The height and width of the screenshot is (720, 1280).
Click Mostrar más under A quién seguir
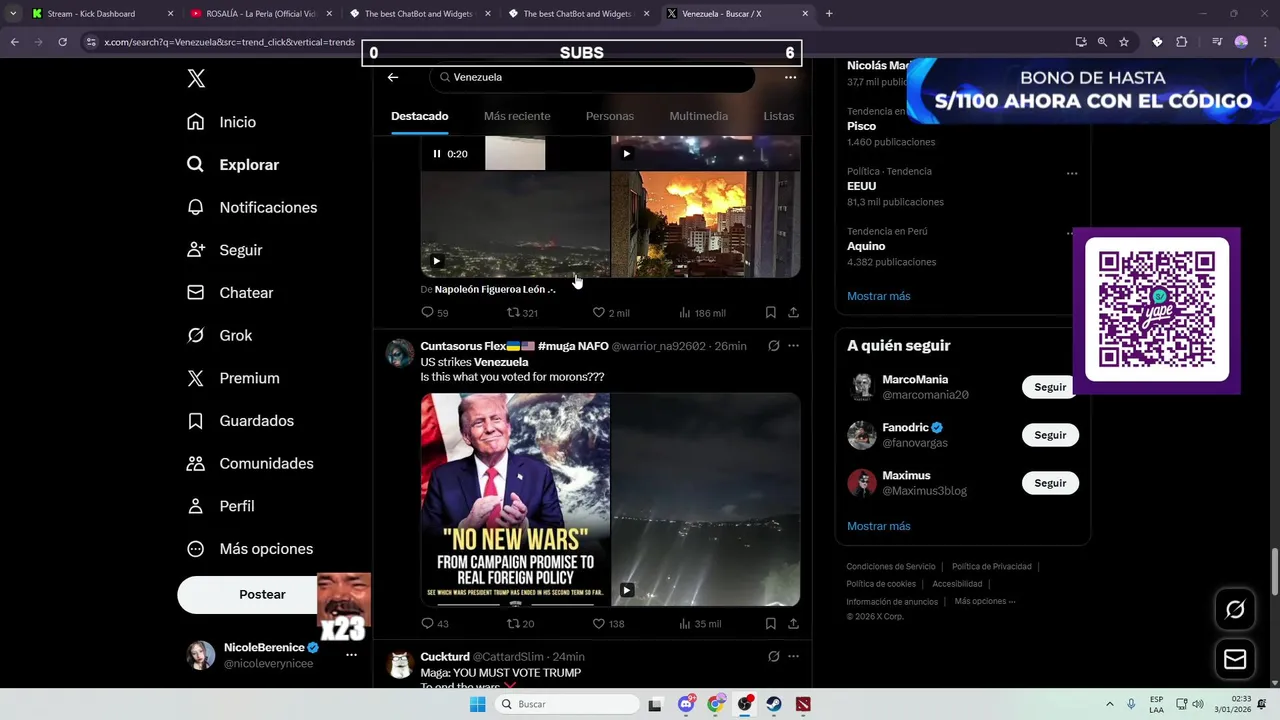pyautogui.click(x=879, y=526)
